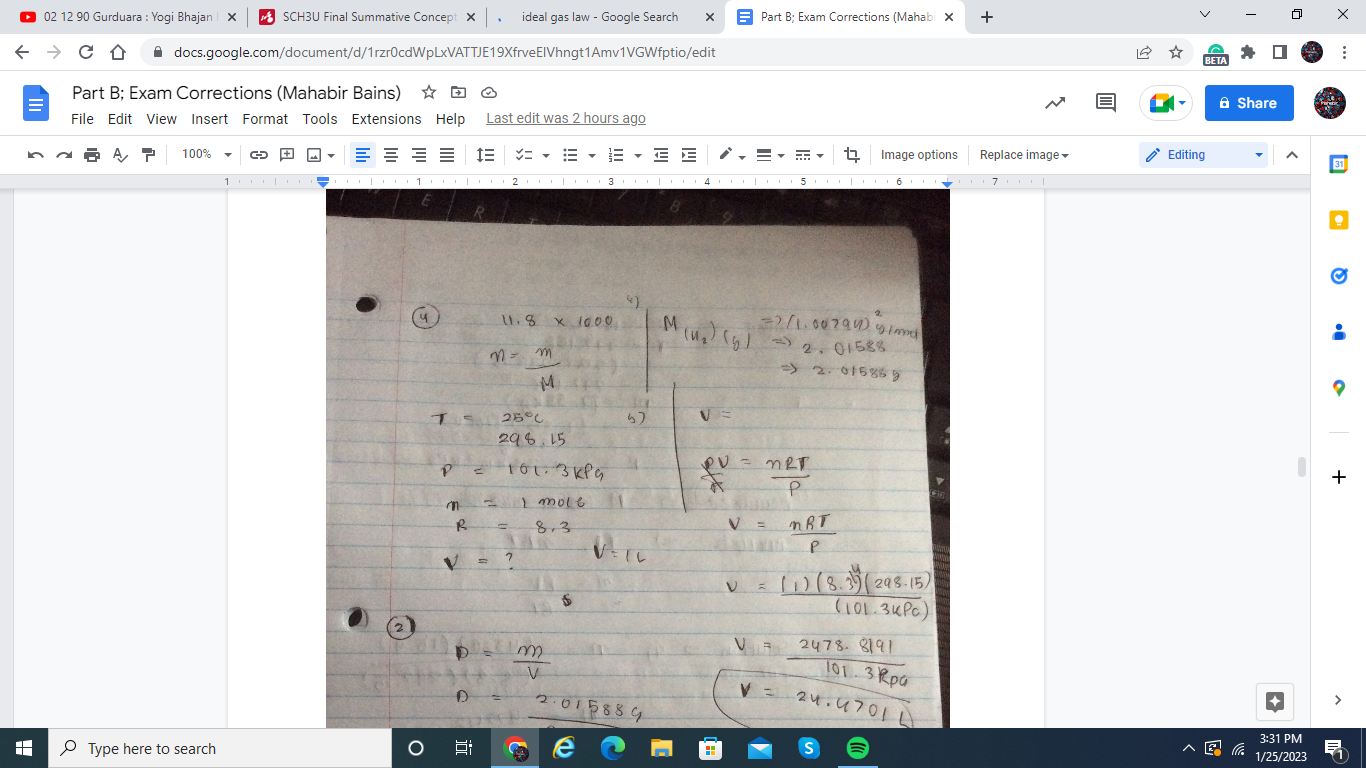The image size is (1366, 768).
Task: Open Spotify from the taskbar
Action: pos(857,748)
